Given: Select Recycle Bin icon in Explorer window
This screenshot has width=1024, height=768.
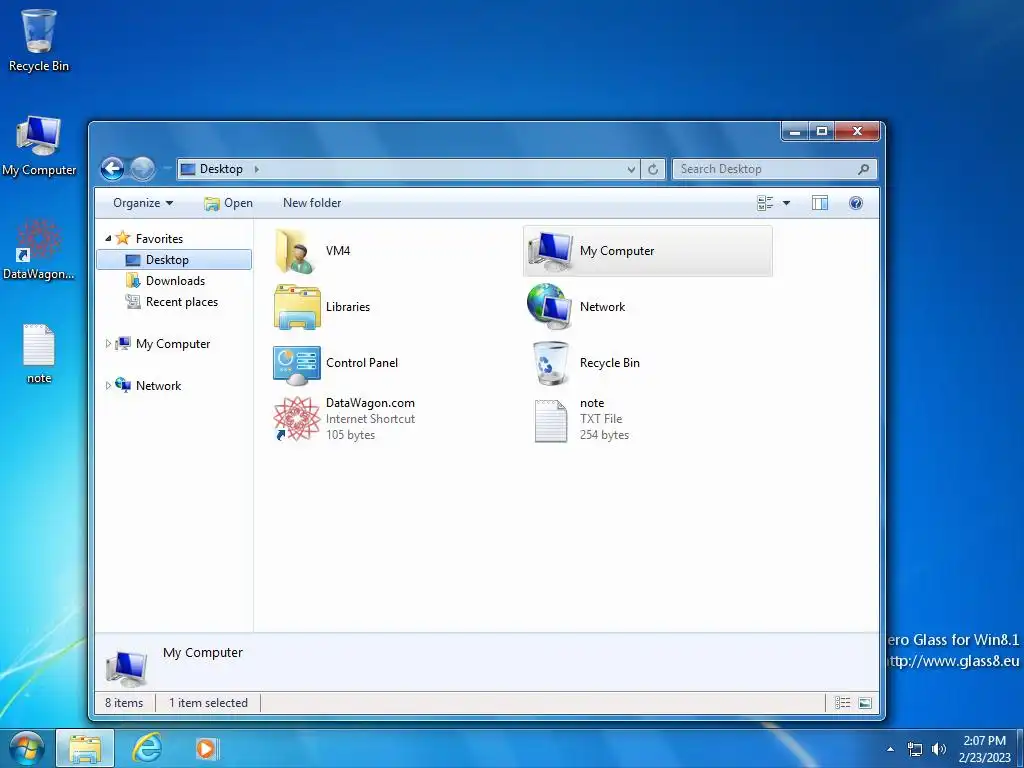Looking at the screenshot, I should pyautogui.click(x=550, y=363).
